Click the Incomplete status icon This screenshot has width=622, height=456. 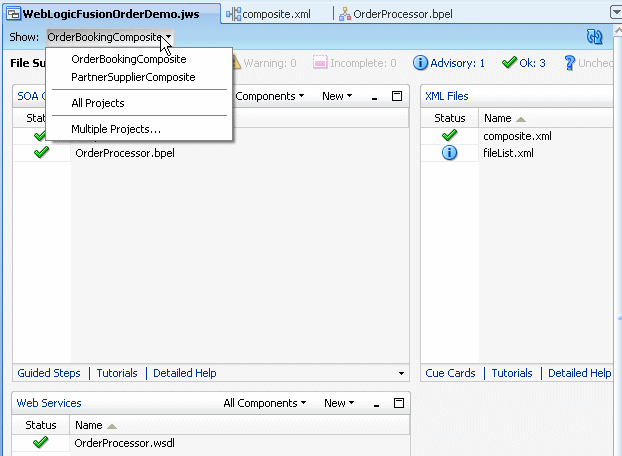(x=320, y=62)
